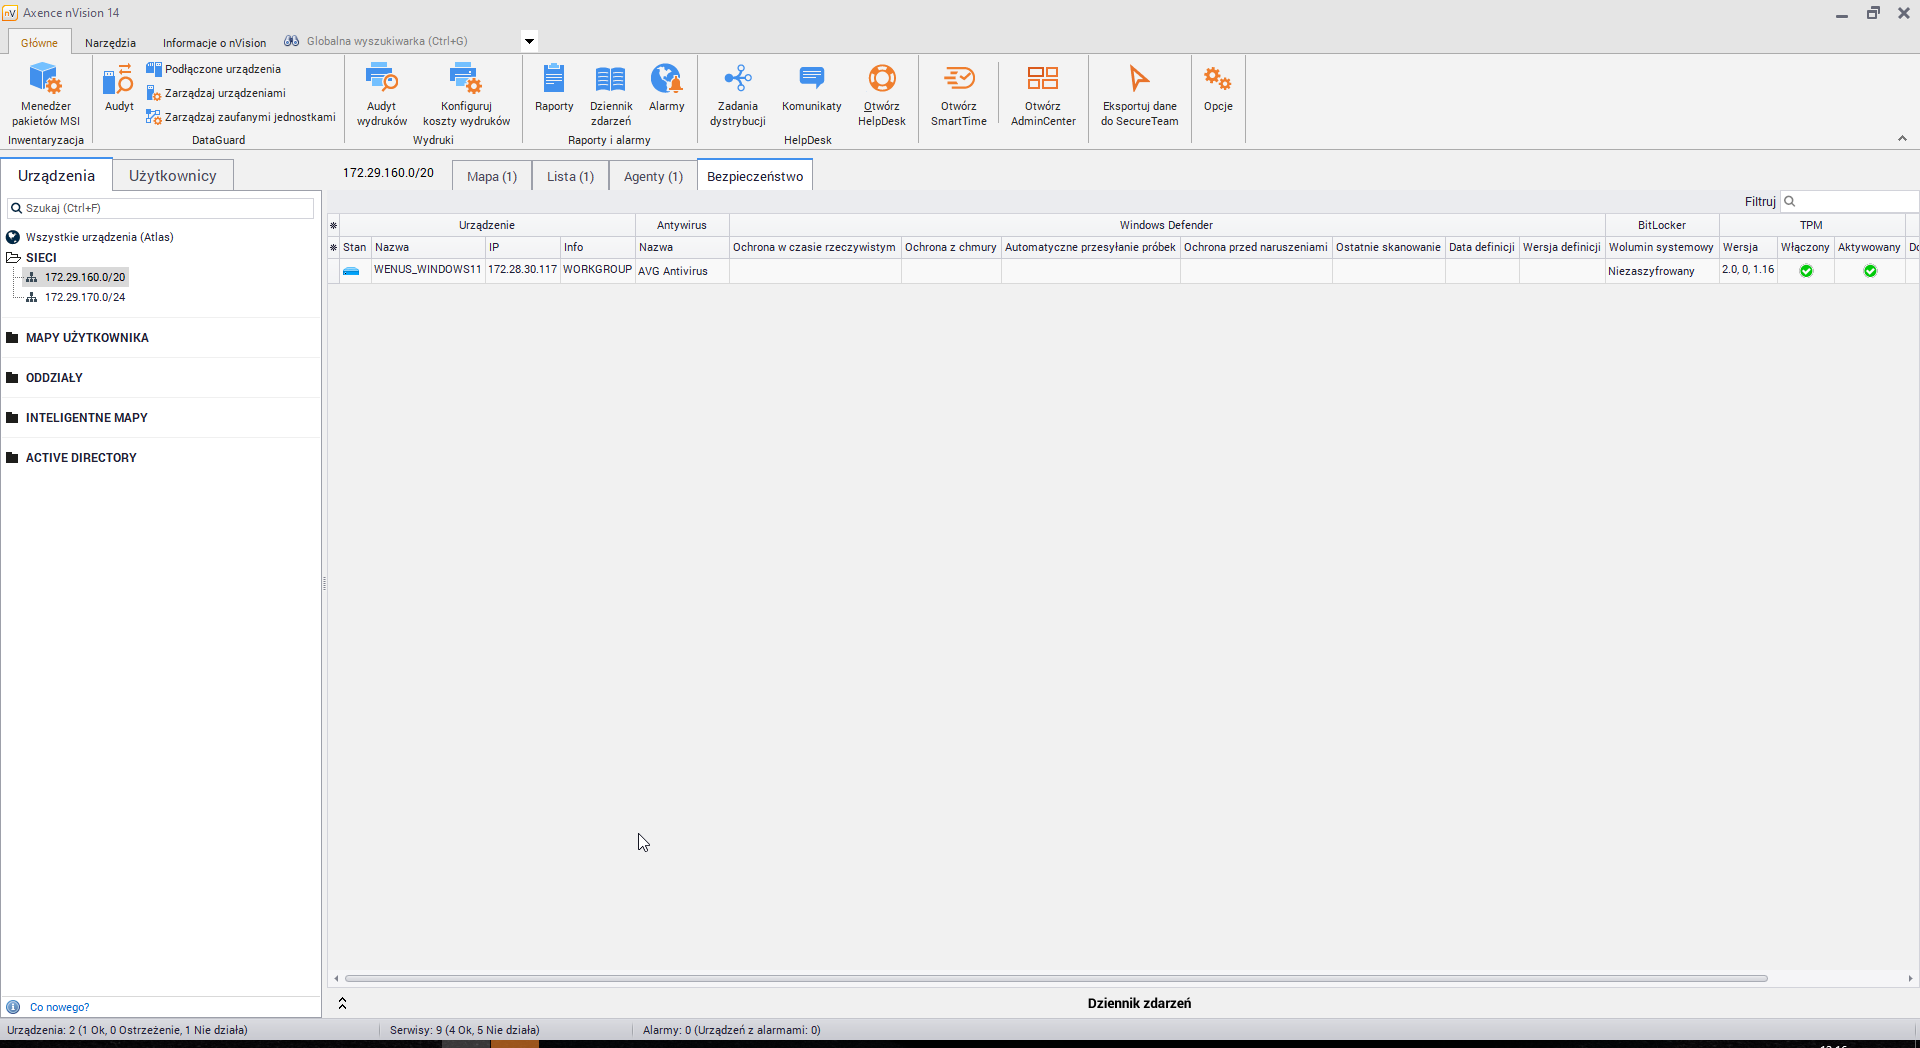Open the MSI package manager

point(45,93)
